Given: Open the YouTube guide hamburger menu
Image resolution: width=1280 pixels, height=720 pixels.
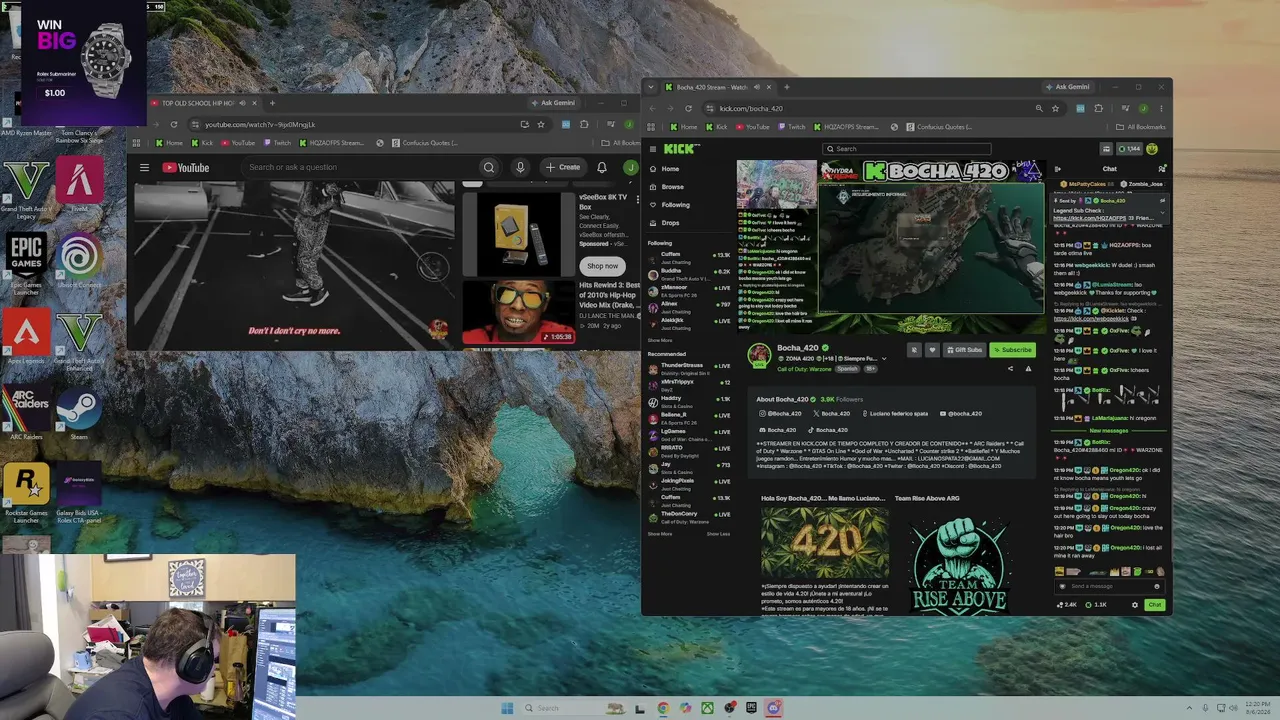Looking at the screenshot, I should point(144,168).
